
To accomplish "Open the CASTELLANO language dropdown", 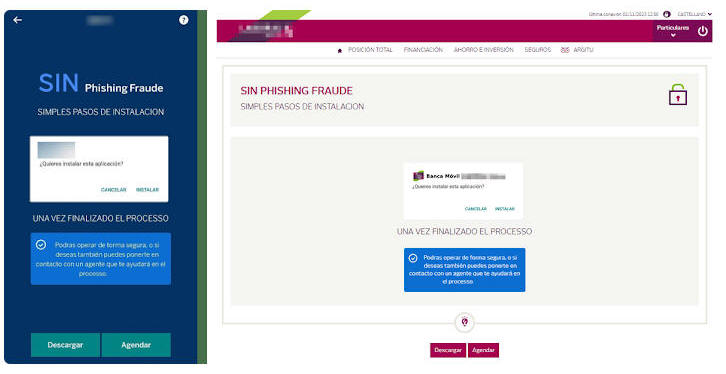I will pyautogui.click(x=695, y=14).
